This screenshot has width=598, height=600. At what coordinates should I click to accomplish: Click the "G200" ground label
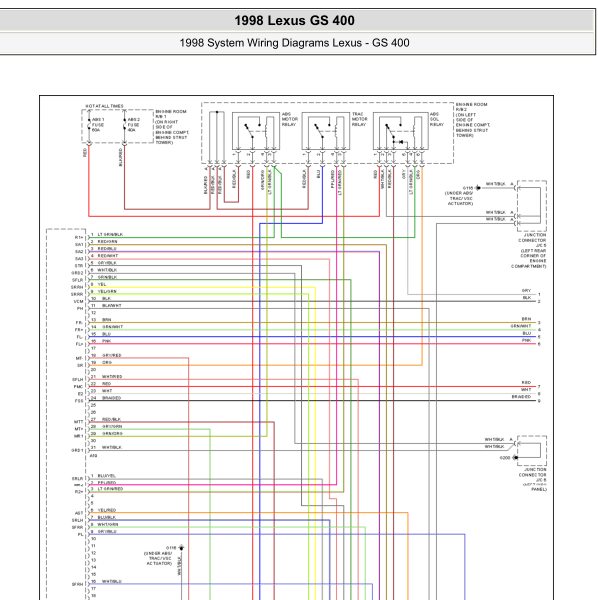point(505,458)
